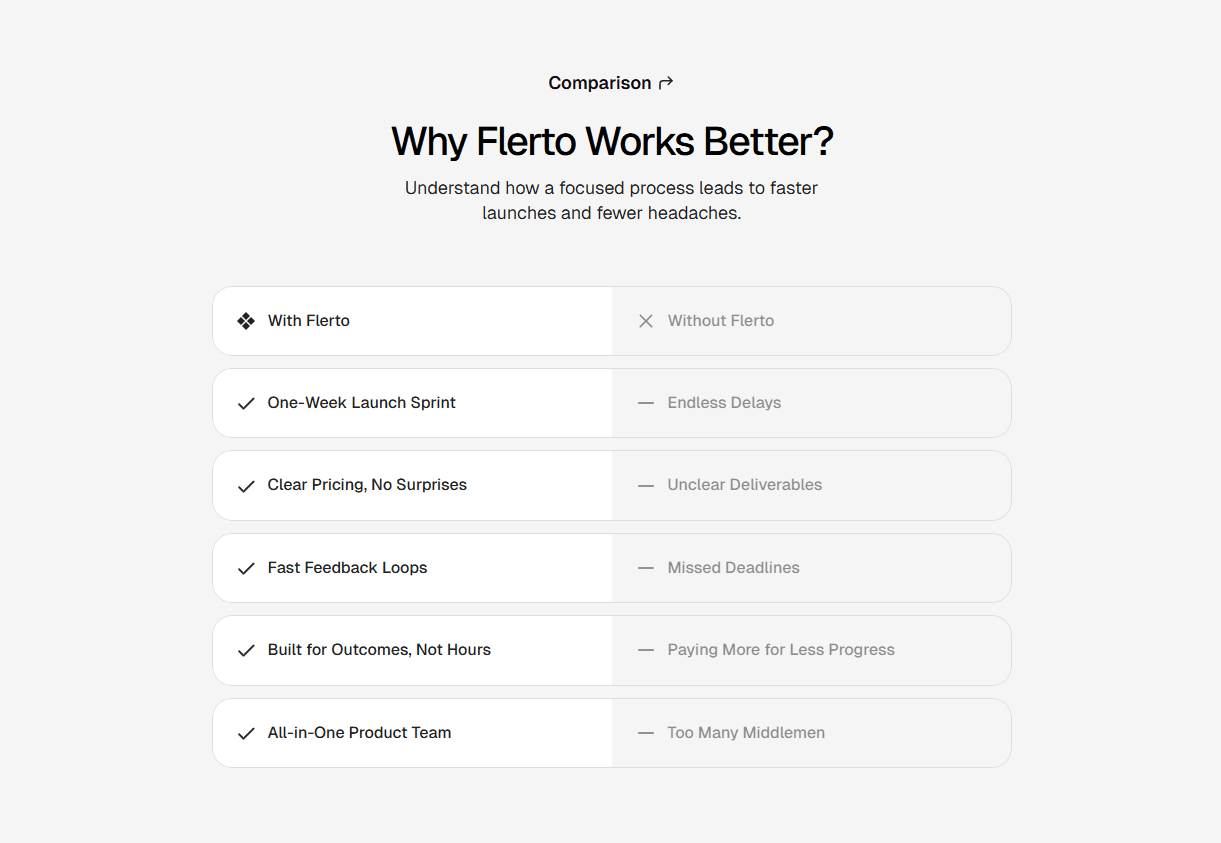Click the X icon beside Without Flerto
The height and width of the screenshot is (843, 1221).
click(x=645, y=321)
